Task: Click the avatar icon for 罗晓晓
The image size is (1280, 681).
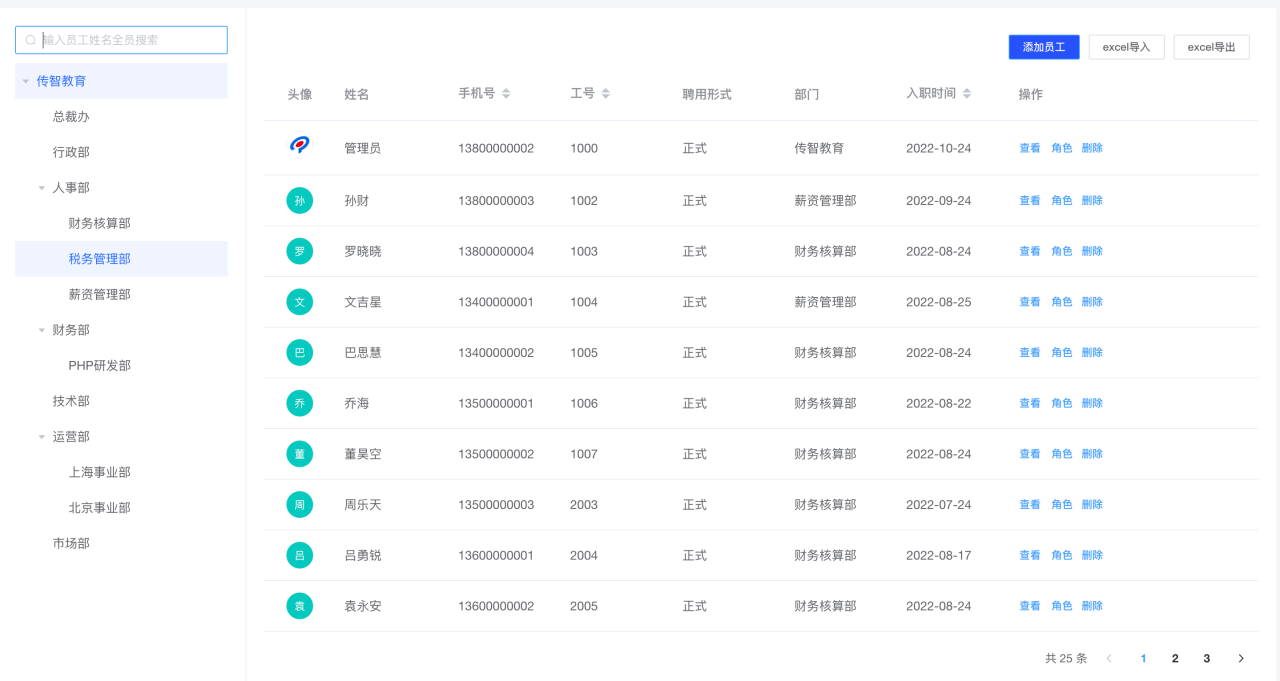Action: (299, 252)
